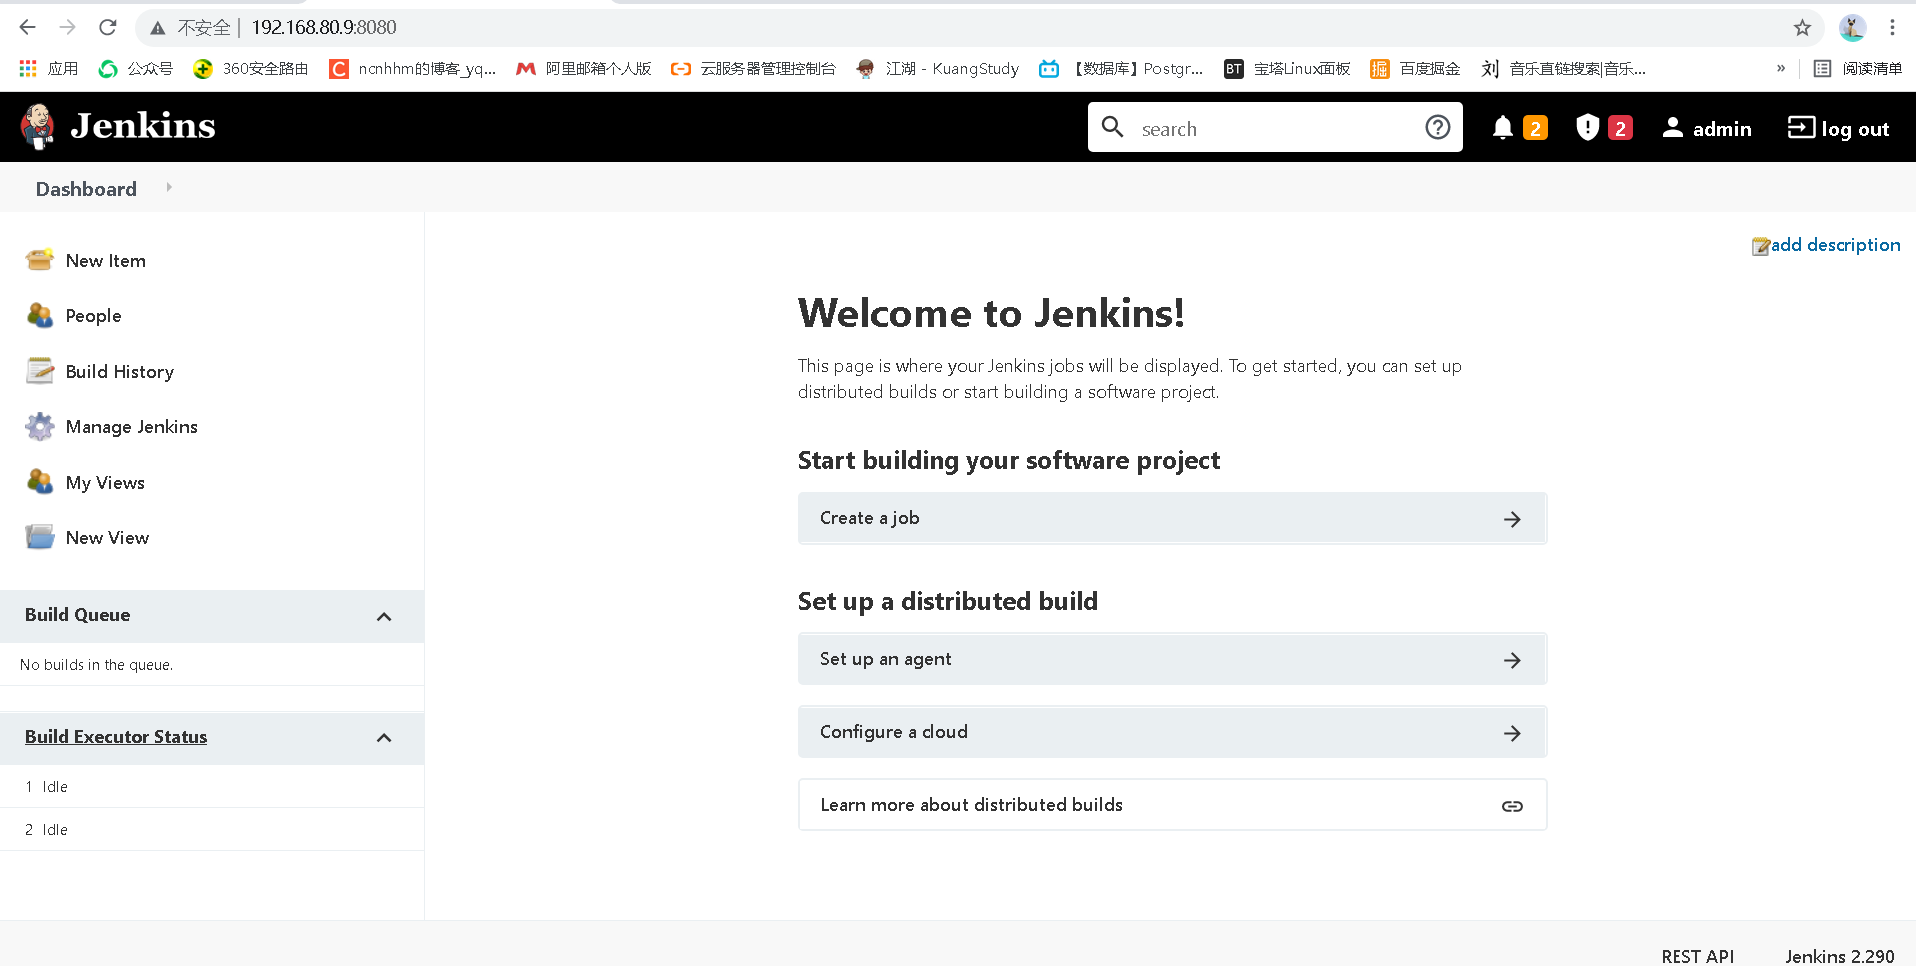Open the notifications bell icon
The width and height of the screenshot is (1916, 966).
[x=1502, y=128]
